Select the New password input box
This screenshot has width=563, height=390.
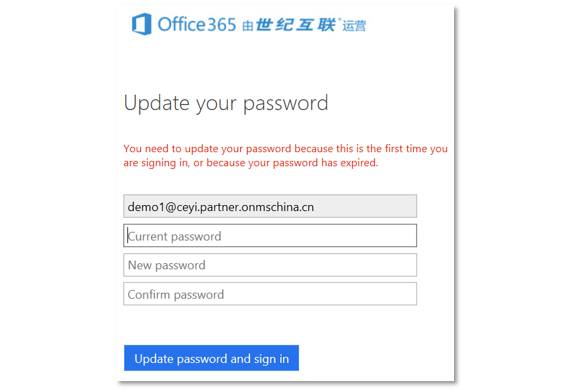tap(270, 265)
